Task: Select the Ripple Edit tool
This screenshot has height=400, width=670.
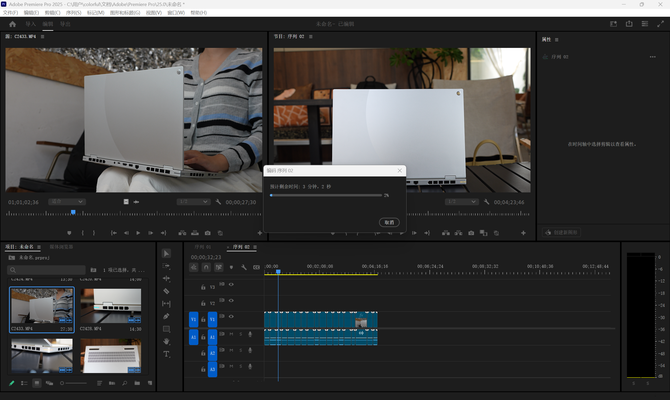Action: click(166, 278)
